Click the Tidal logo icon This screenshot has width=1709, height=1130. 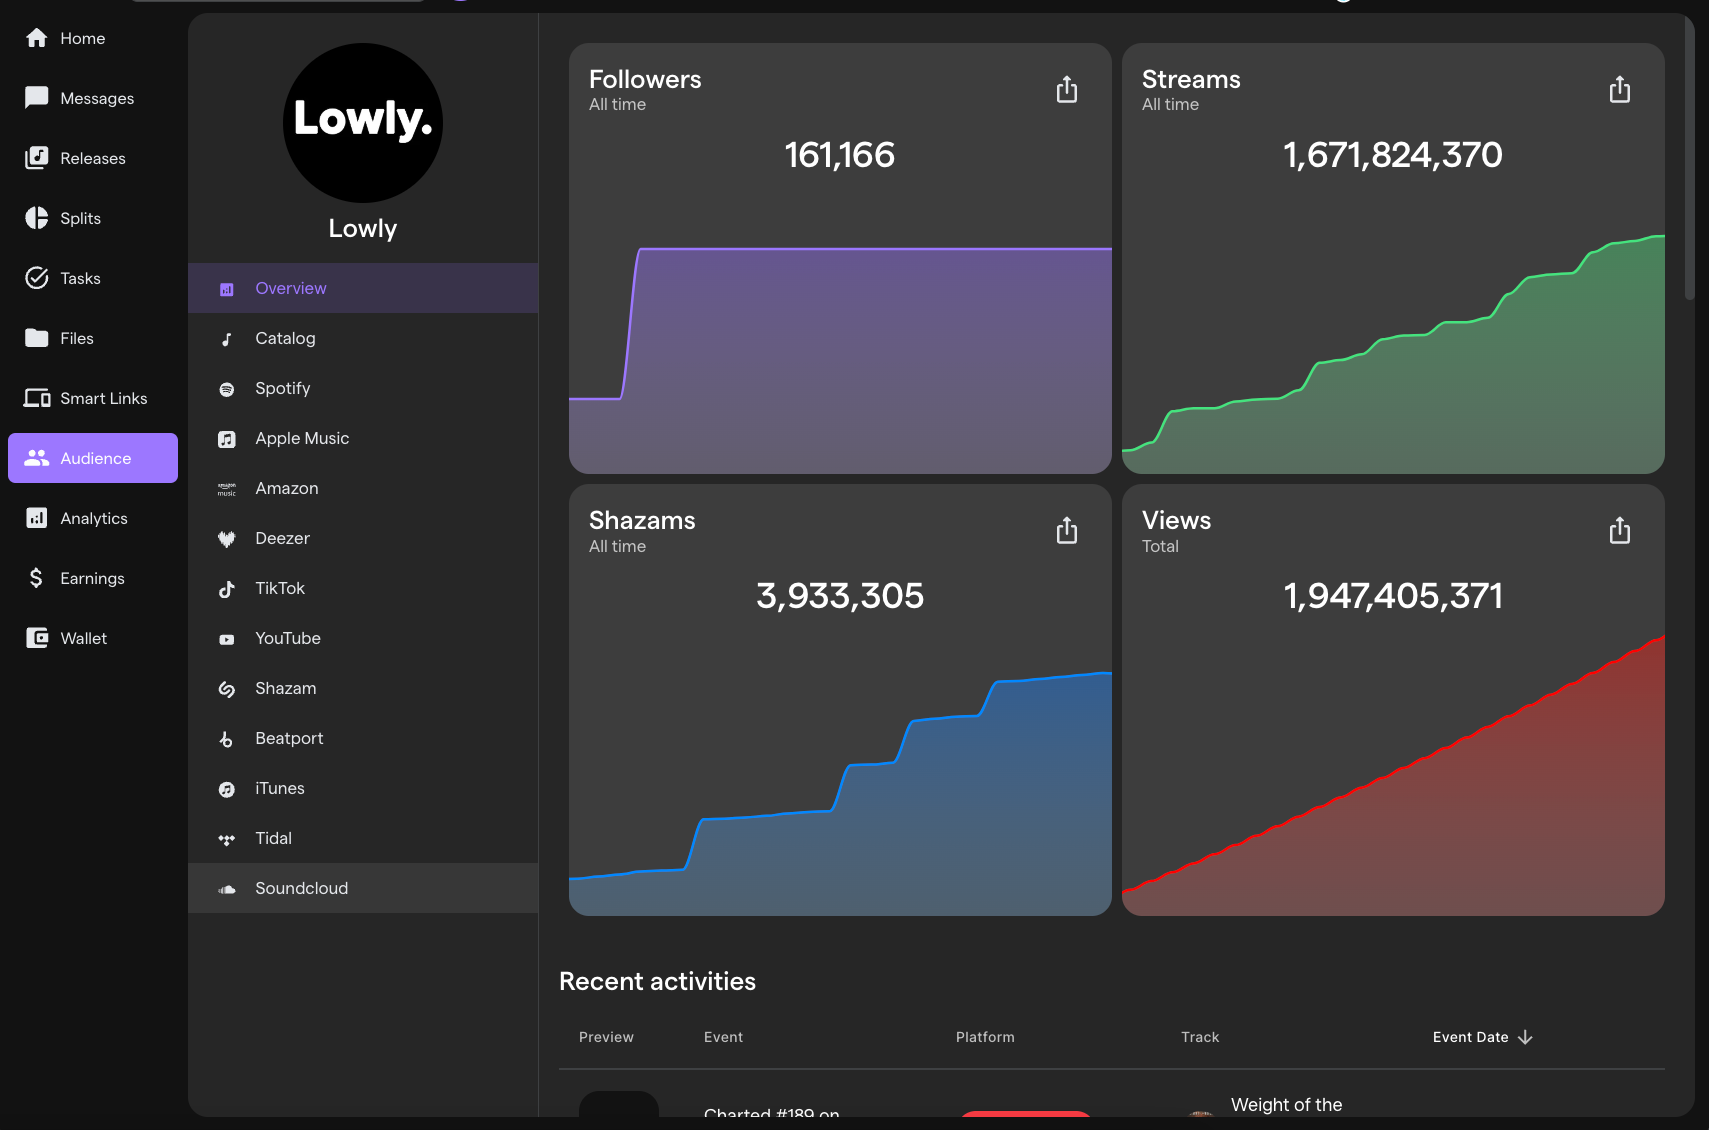click(x=227, y=839)
